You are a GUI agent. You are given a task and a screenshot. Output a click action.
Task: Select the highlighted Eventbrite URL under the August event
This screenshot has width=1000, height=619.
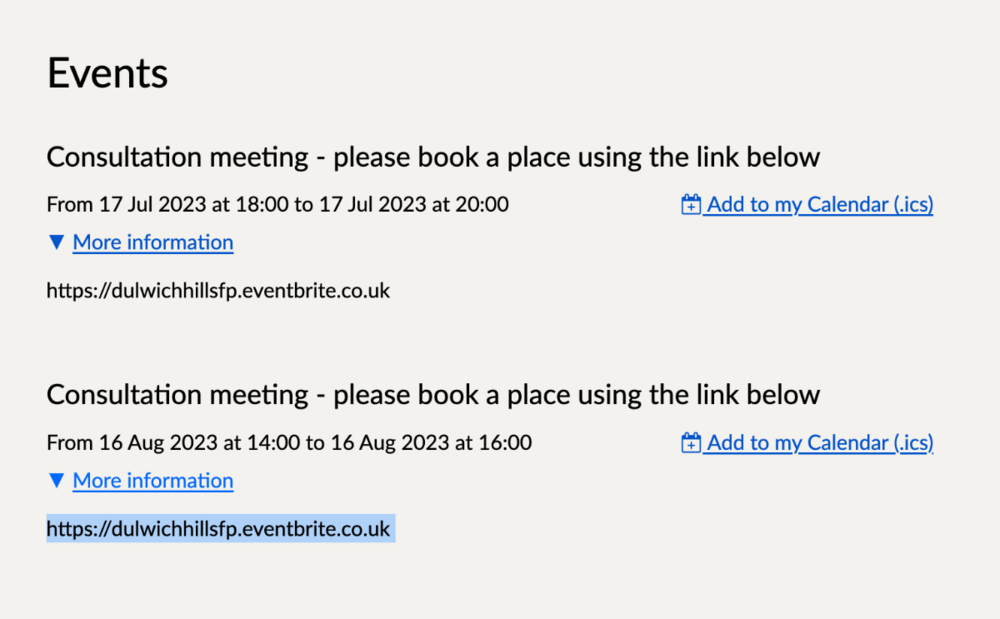click(219, 529)
